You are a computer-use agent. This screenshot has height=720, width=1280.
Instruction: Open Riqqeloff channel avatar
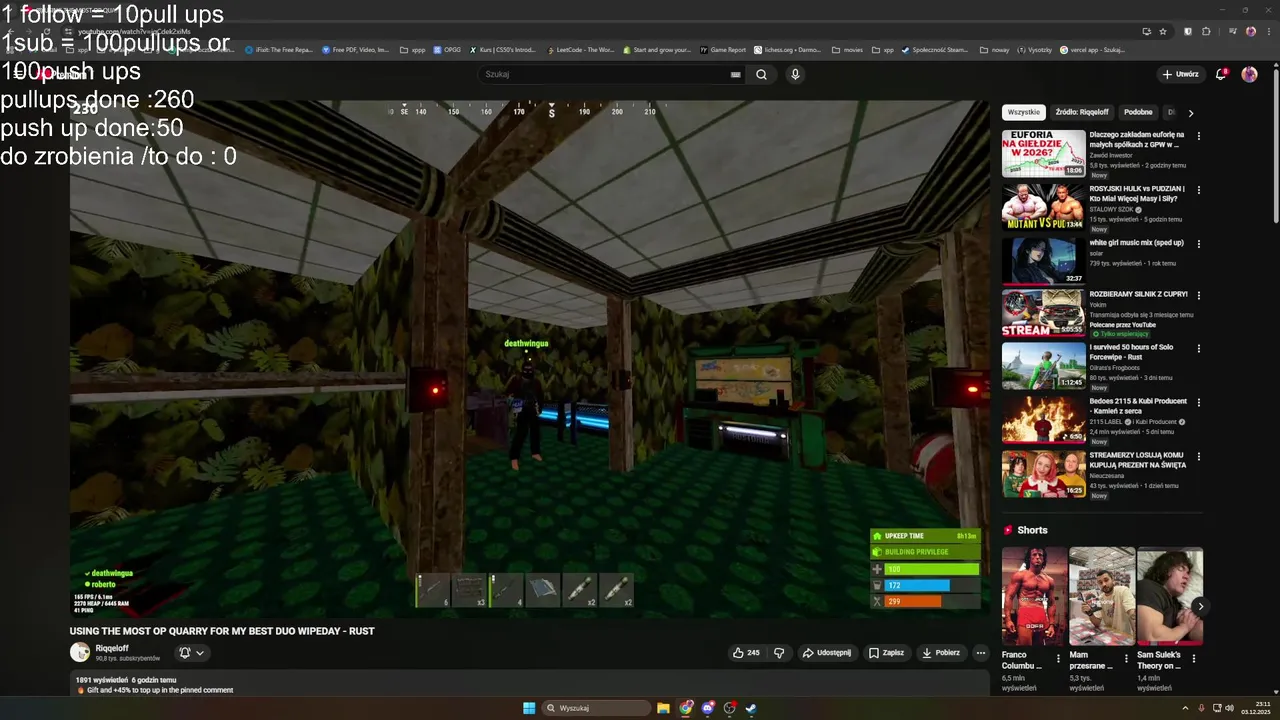coord(79,653)
